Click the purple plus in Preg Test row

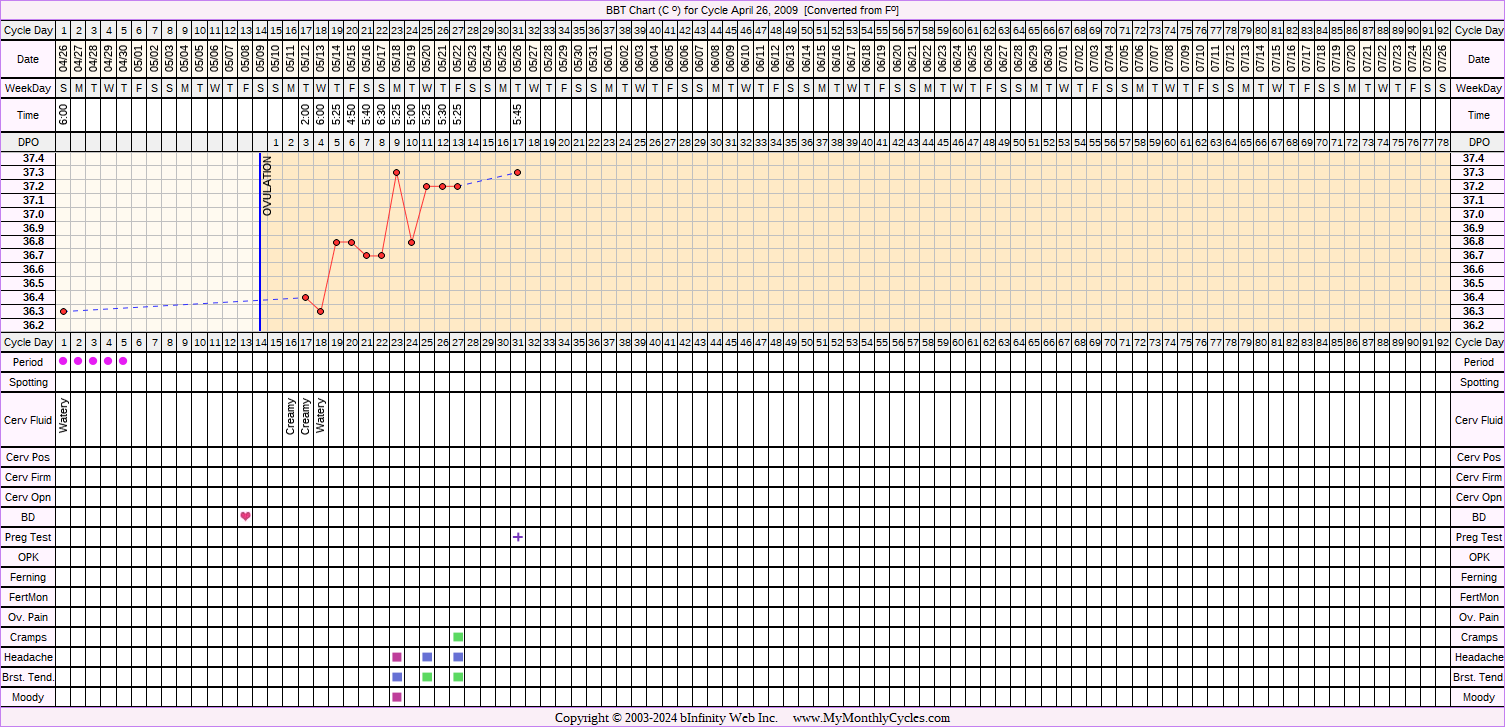(x=518, y=537)
